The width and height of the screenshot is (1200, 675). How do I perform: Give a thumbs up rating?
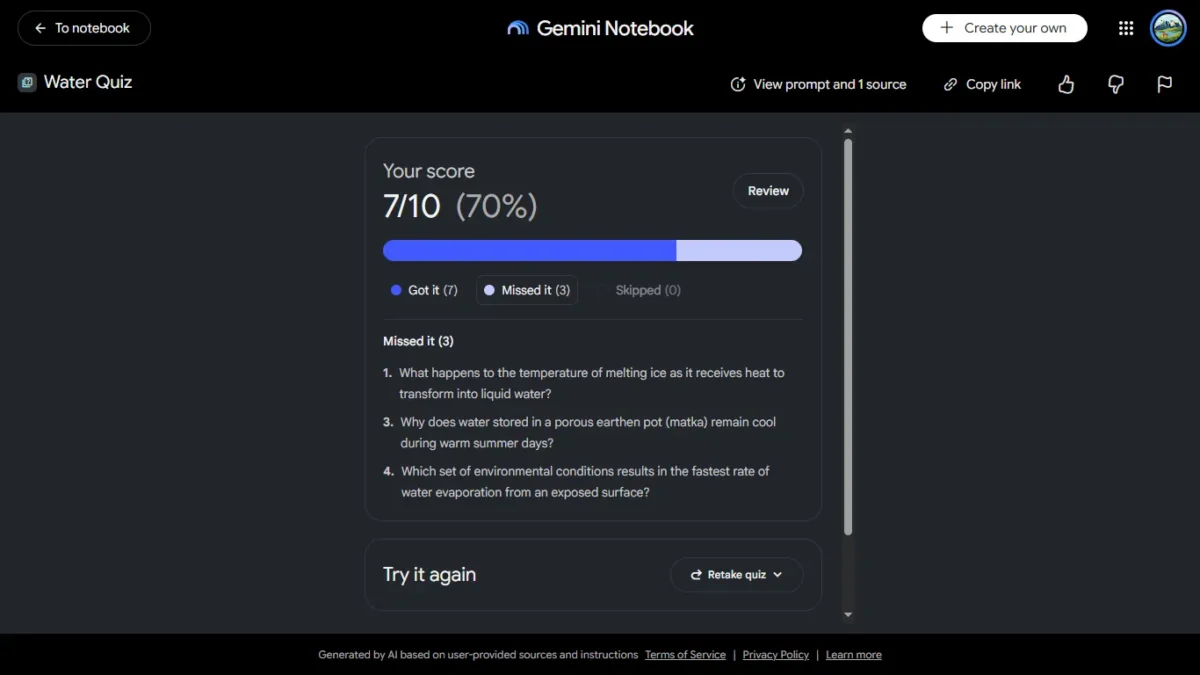point(1066,84)
